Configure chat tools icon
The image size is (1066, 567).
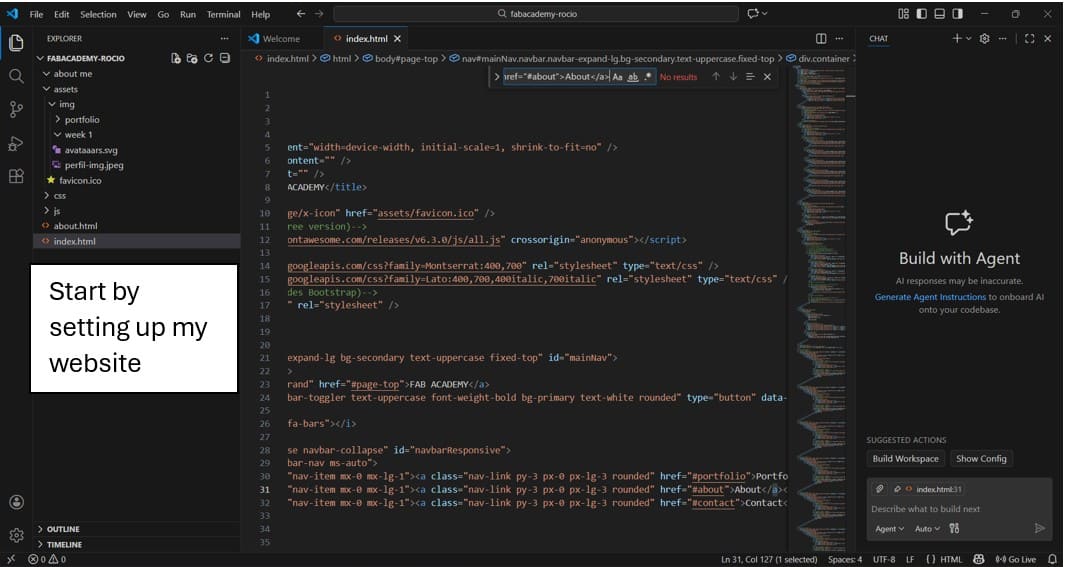pyautogui.click(x=955, y=528)
